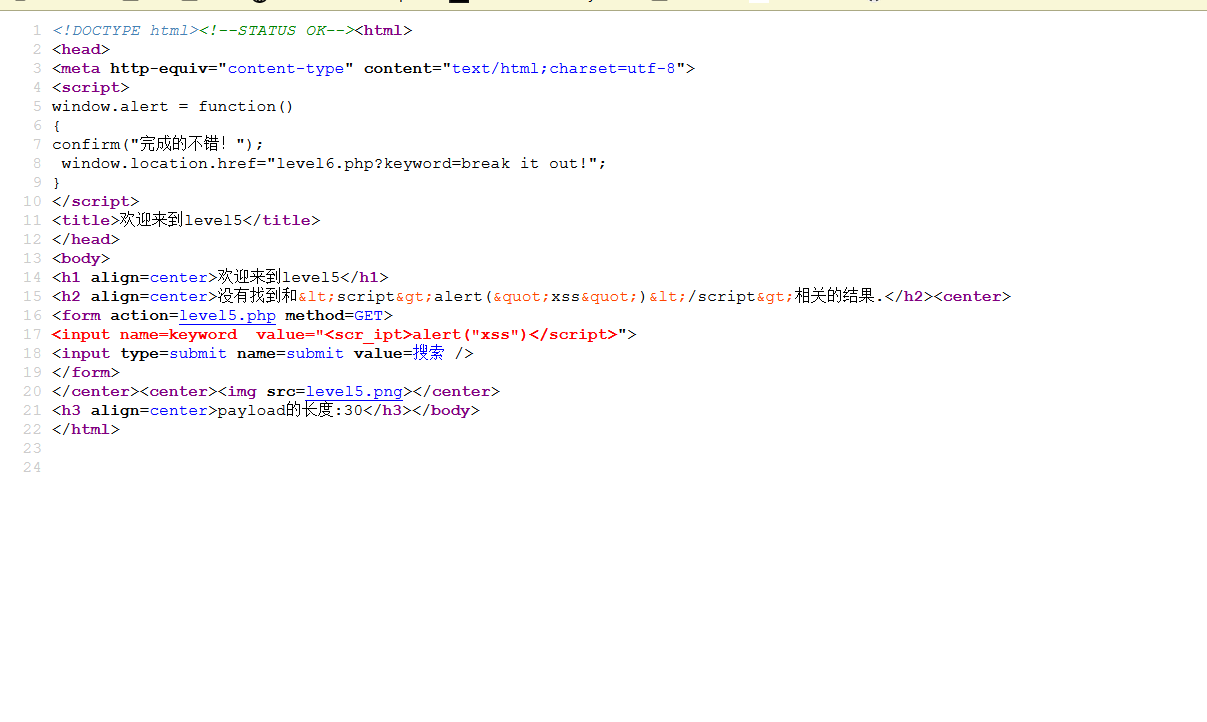This screenshot has width=1207, height=722.
Task: Open the level5.png image source link
Action: [354, 391]
